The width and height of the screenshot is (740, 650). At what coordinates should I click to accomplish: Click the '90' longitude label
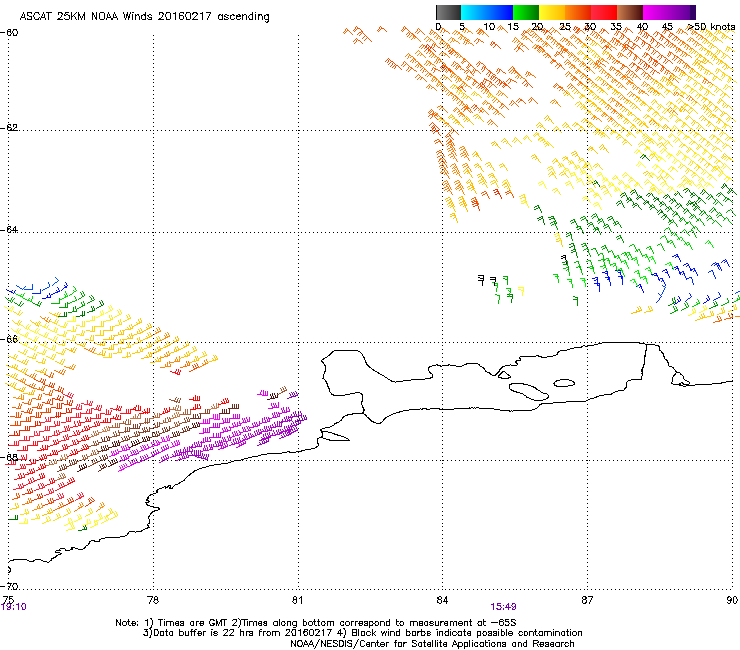coord(732,600)
